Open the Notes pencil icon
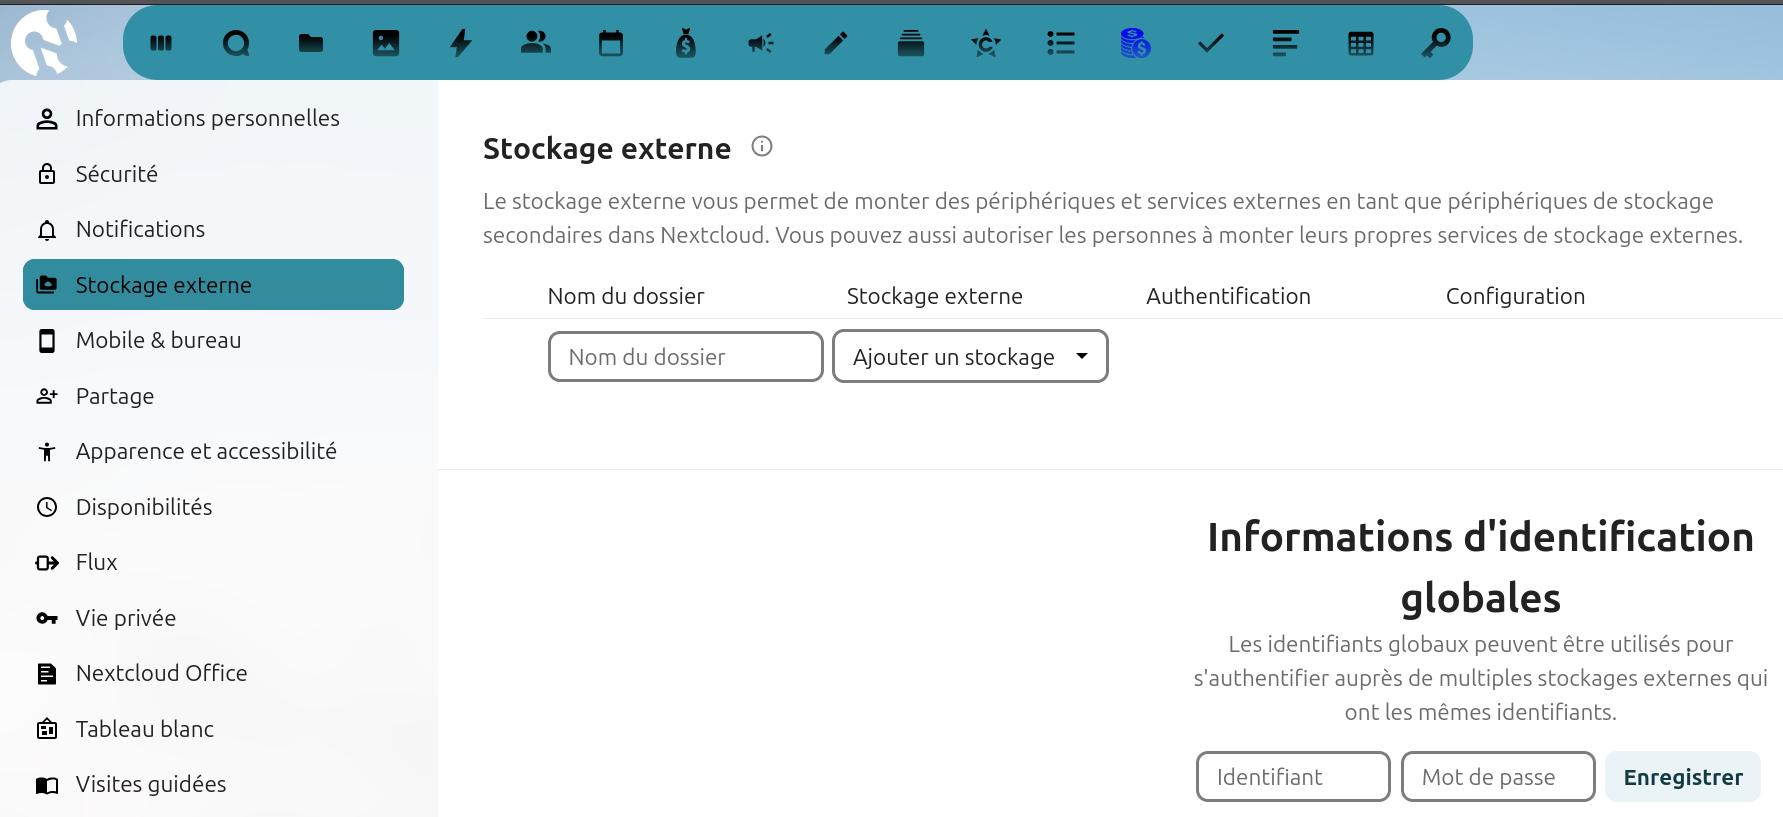The image size is (1783, 817). click(836, 43)
